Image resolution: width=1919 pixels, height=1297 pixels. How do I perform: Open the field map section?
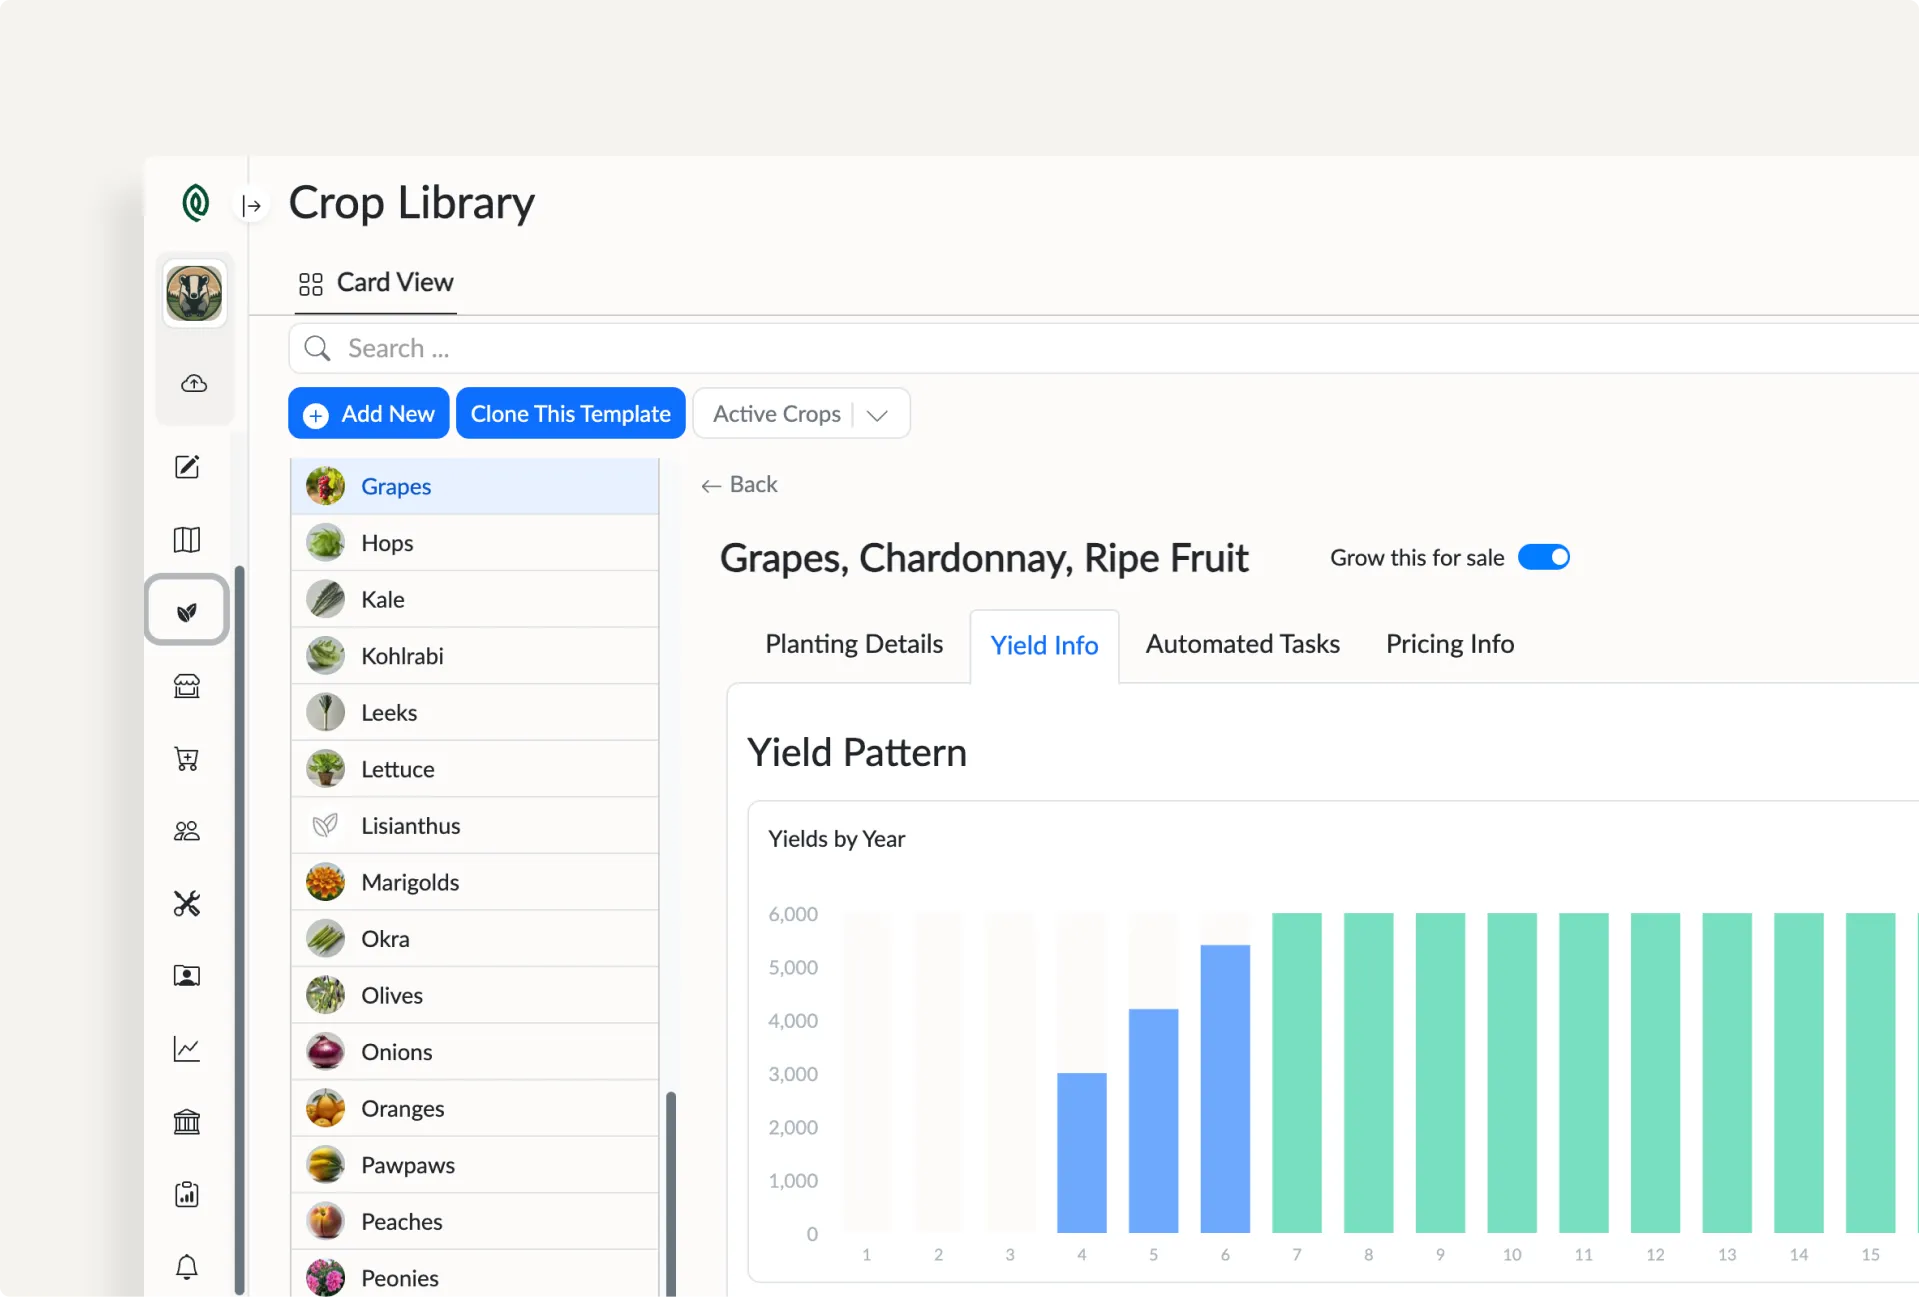[186, 539]
